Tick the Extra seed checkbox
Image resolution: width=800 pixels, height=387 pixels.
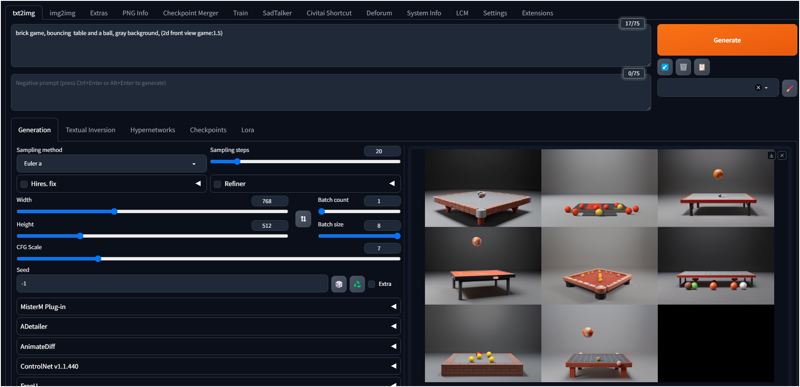[372, 284]
